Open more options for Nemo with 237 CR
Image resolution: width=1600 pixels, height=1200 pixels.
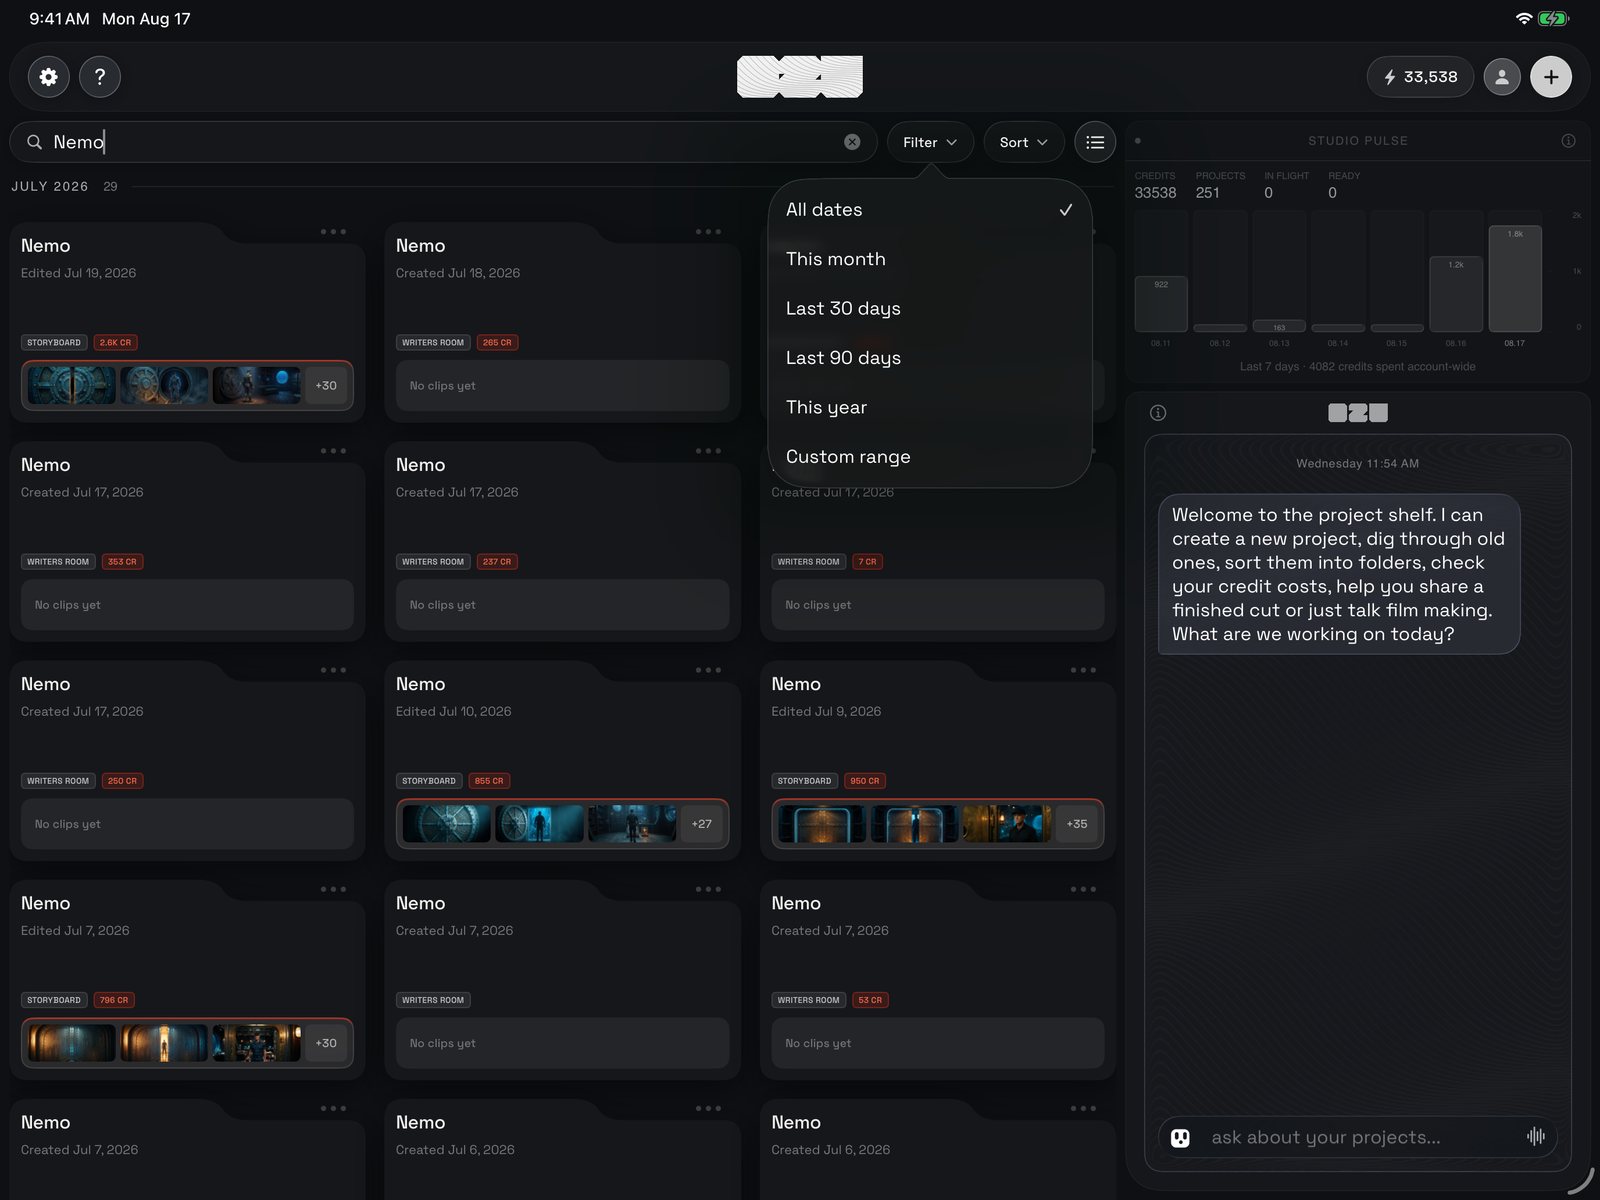[708, 451]
